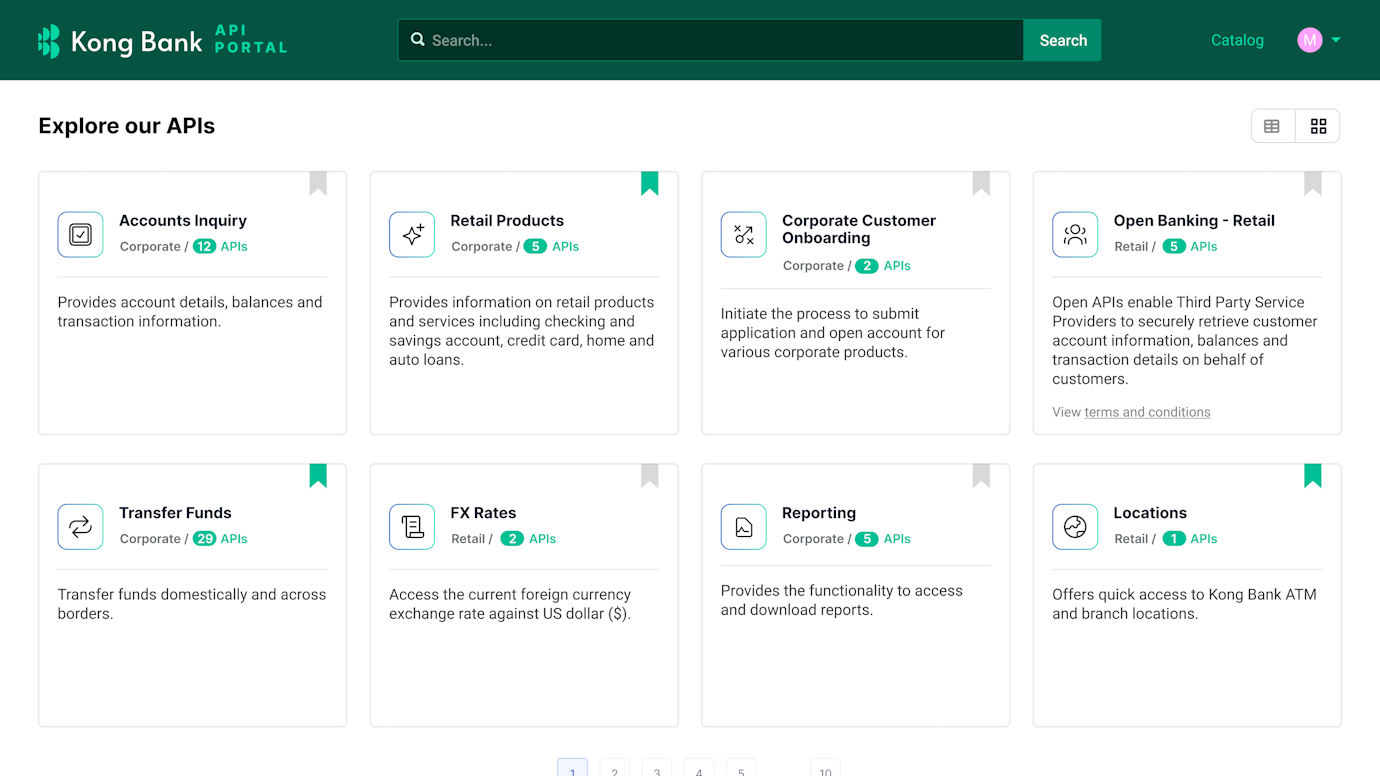This screenshot has height=776, width=1380.
Task: Click the Locations globe icon
Action: (x=1075, y=526)
